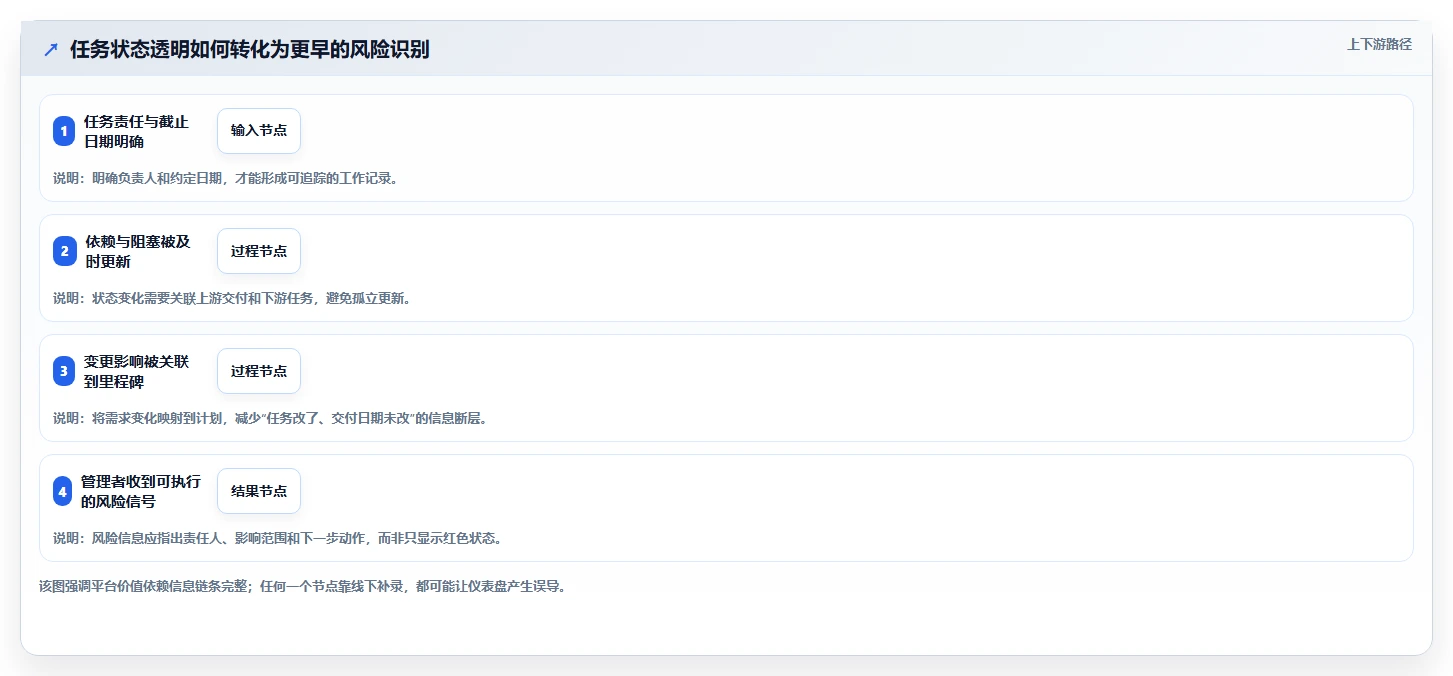Click the arrow icon beside the panel title

pos(51,49)
